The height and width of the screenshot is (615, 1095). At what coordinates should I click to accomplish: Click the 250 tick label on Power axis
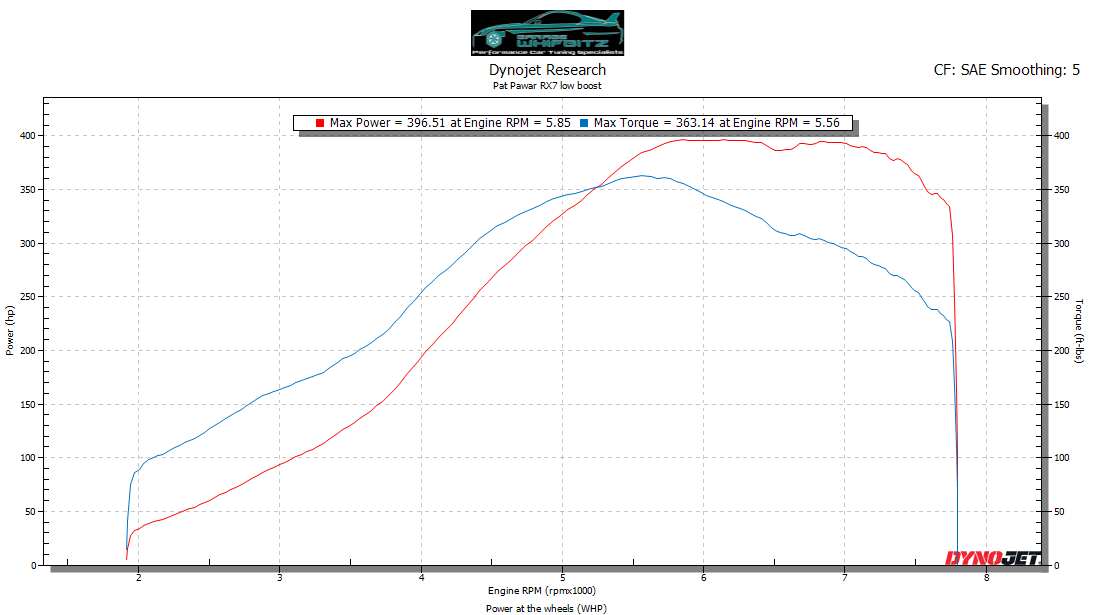28,297
